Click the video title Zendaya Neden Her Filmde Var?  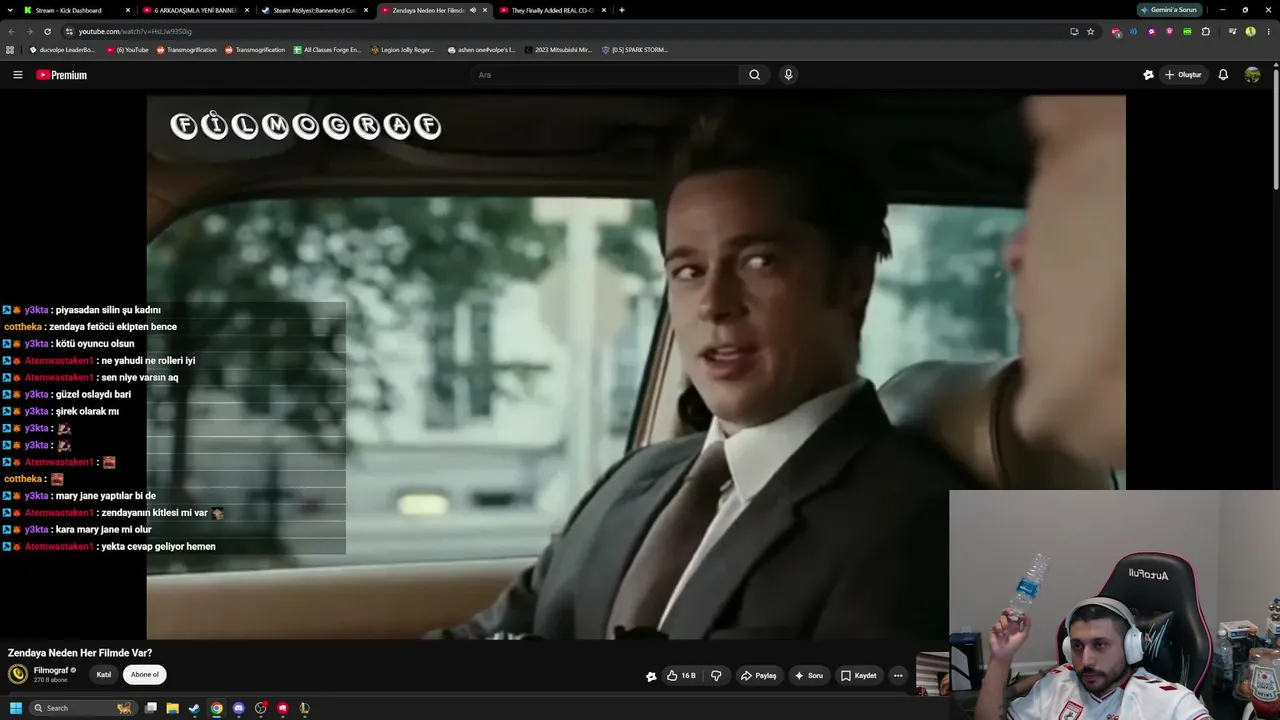[80, 653]
